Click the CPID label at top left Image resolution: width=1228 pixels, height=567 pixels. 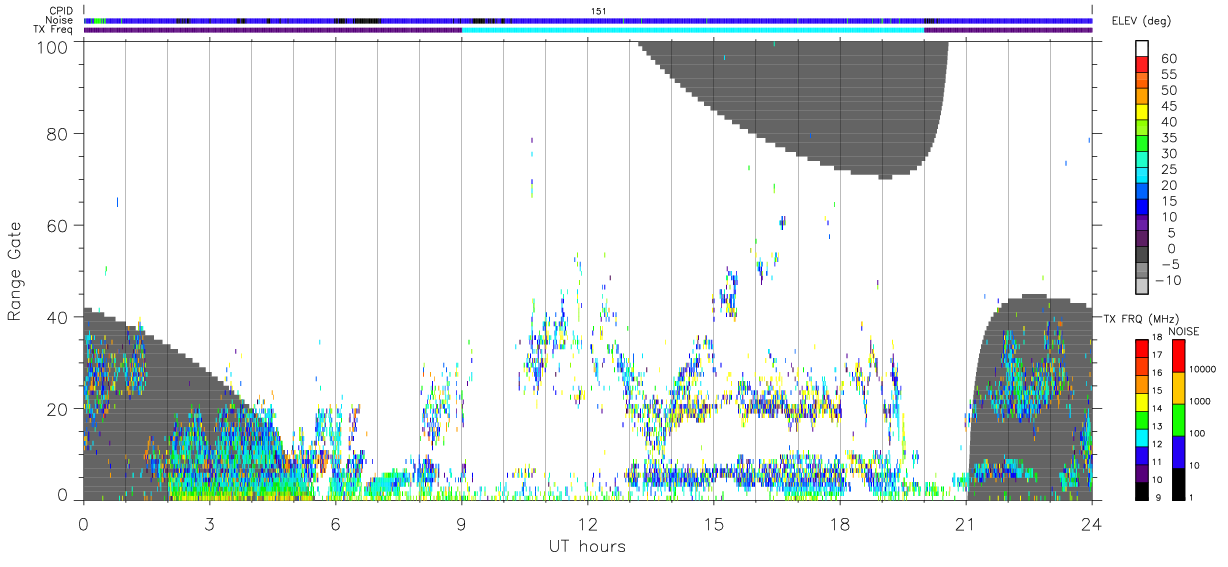[59, 11]
